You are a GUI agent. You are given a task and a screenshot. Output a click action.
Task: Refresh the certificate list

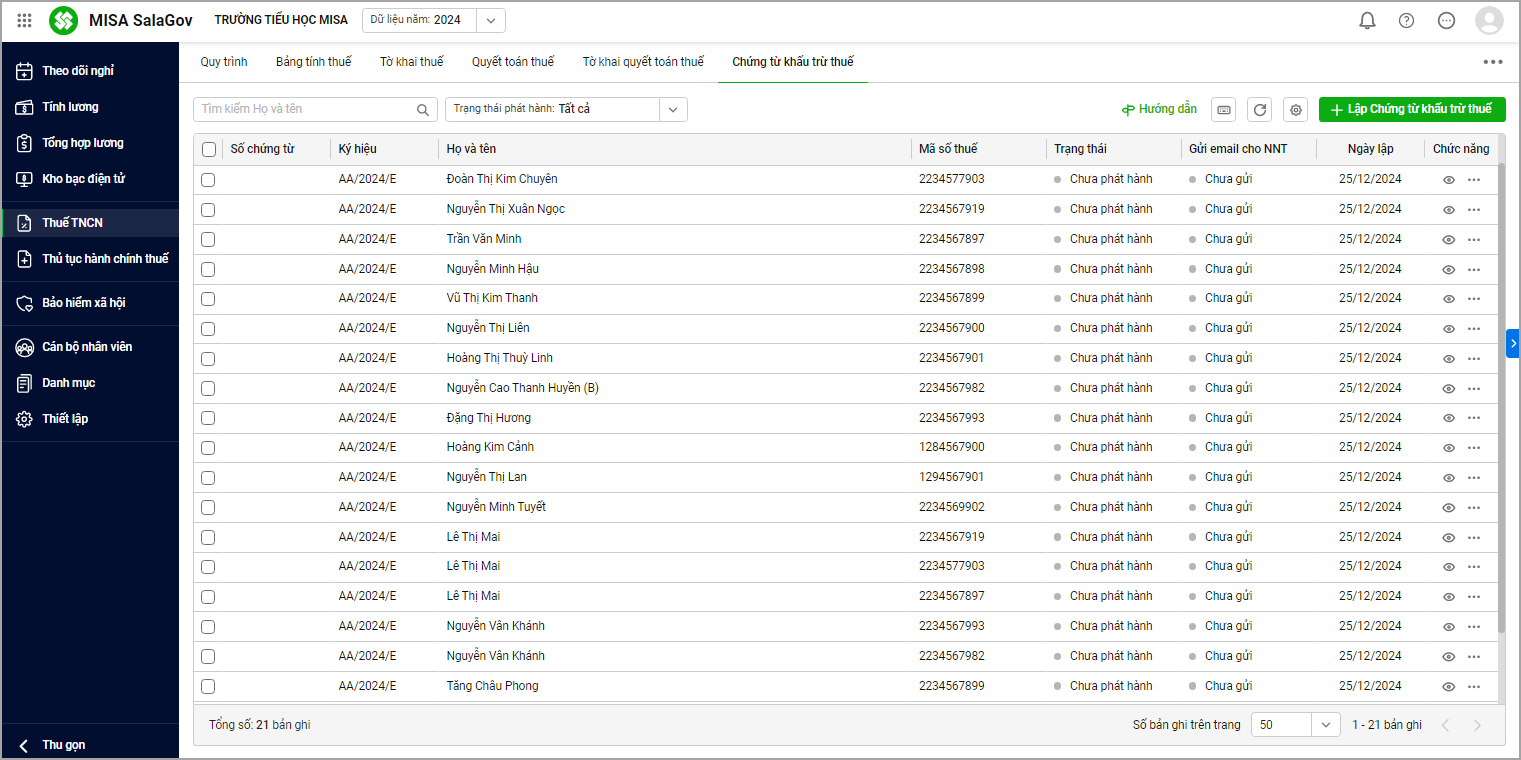(1260, 110)
